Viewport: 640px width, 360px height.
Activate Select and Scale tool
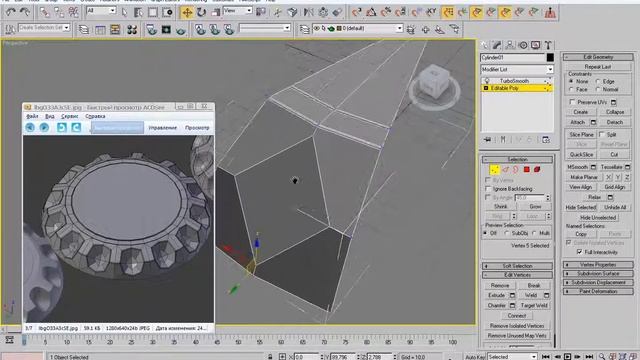(215, 13)
